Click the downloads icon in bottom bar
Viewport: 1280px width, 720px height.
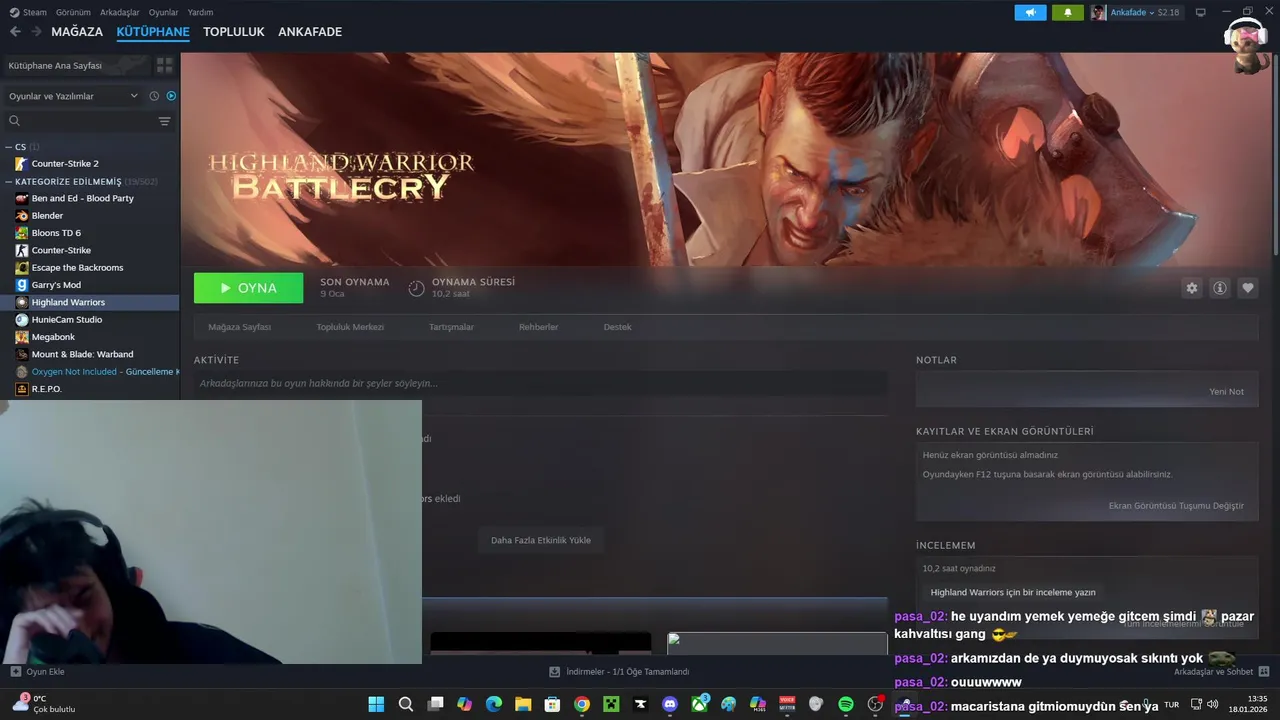(x=554, y=672)
